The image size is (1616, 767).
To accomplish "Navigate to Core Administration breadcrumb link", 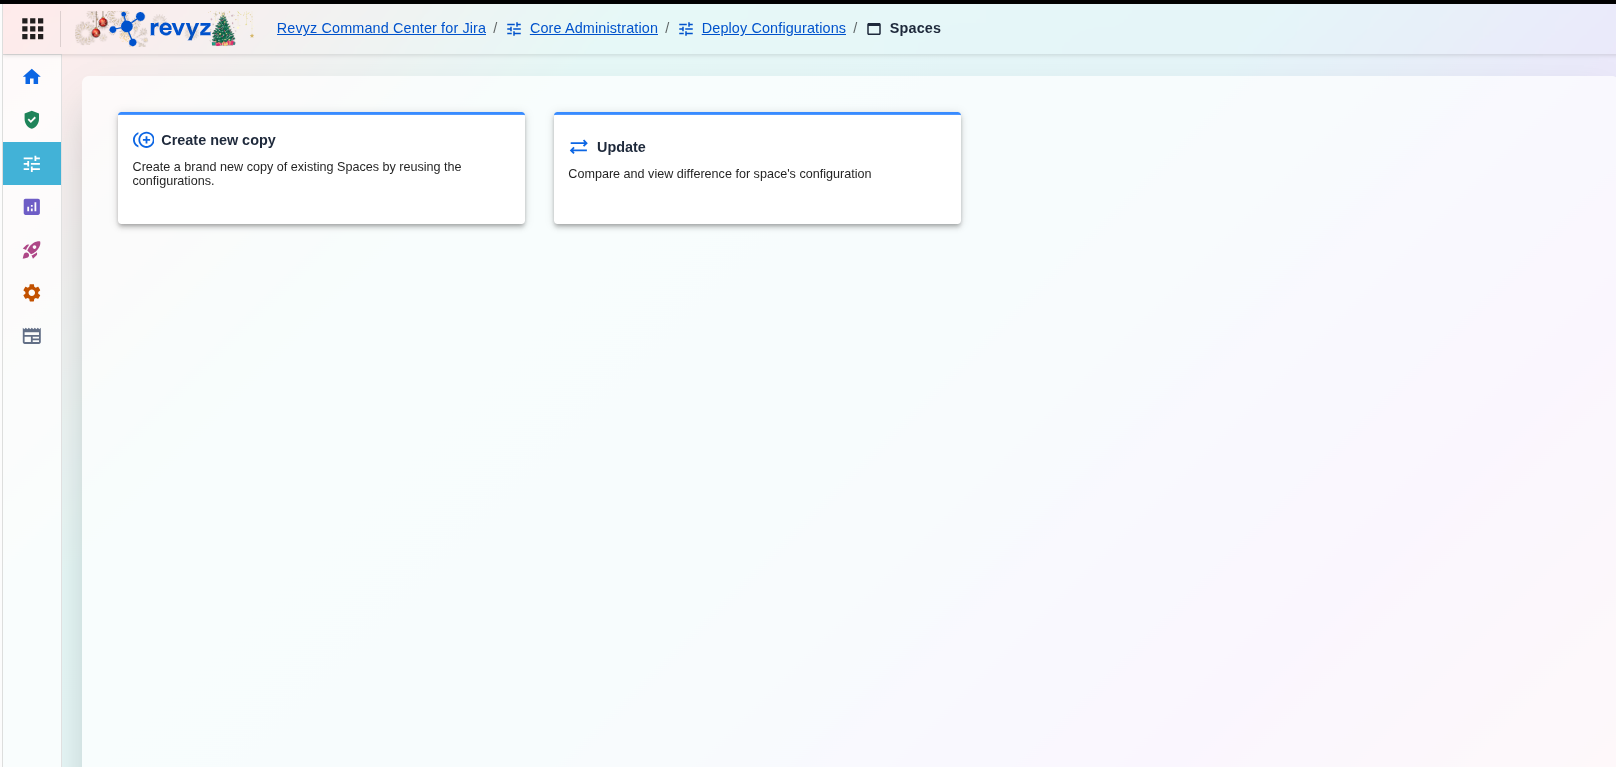I will 593,28.
